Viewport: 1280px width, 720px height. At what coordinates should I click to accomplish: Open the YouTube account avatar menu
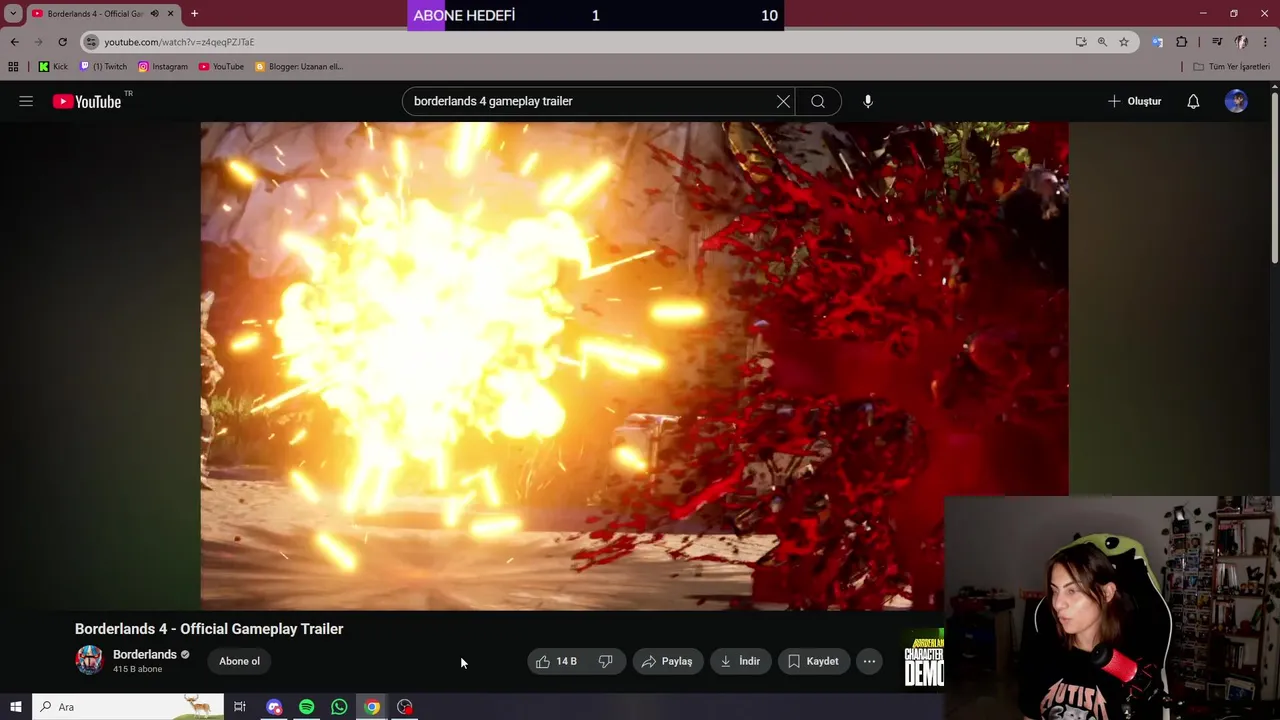click(1236, 101)
